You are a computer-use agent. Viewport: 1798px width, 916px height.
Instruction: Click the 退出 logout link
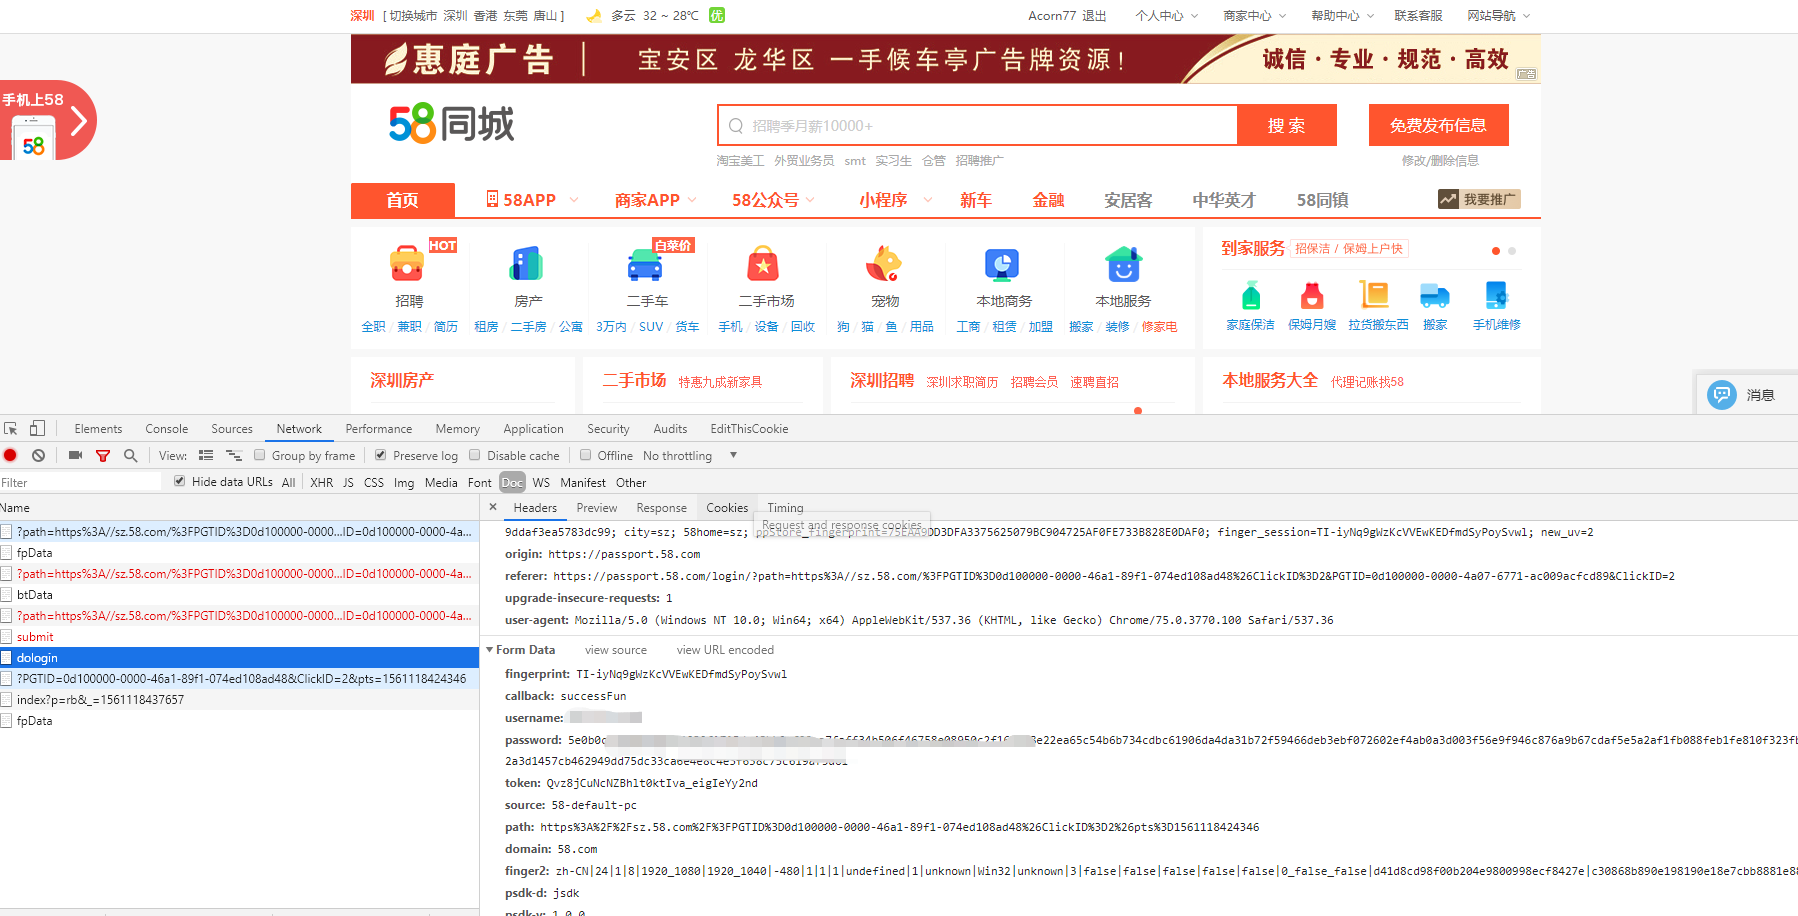(x=1094, y=15)
